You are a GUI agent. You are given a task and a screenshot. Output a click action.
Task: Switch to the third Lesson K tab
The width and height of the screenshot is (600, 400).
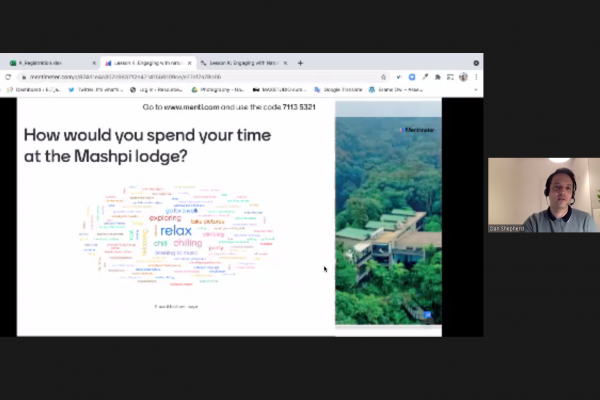(243, 63)
